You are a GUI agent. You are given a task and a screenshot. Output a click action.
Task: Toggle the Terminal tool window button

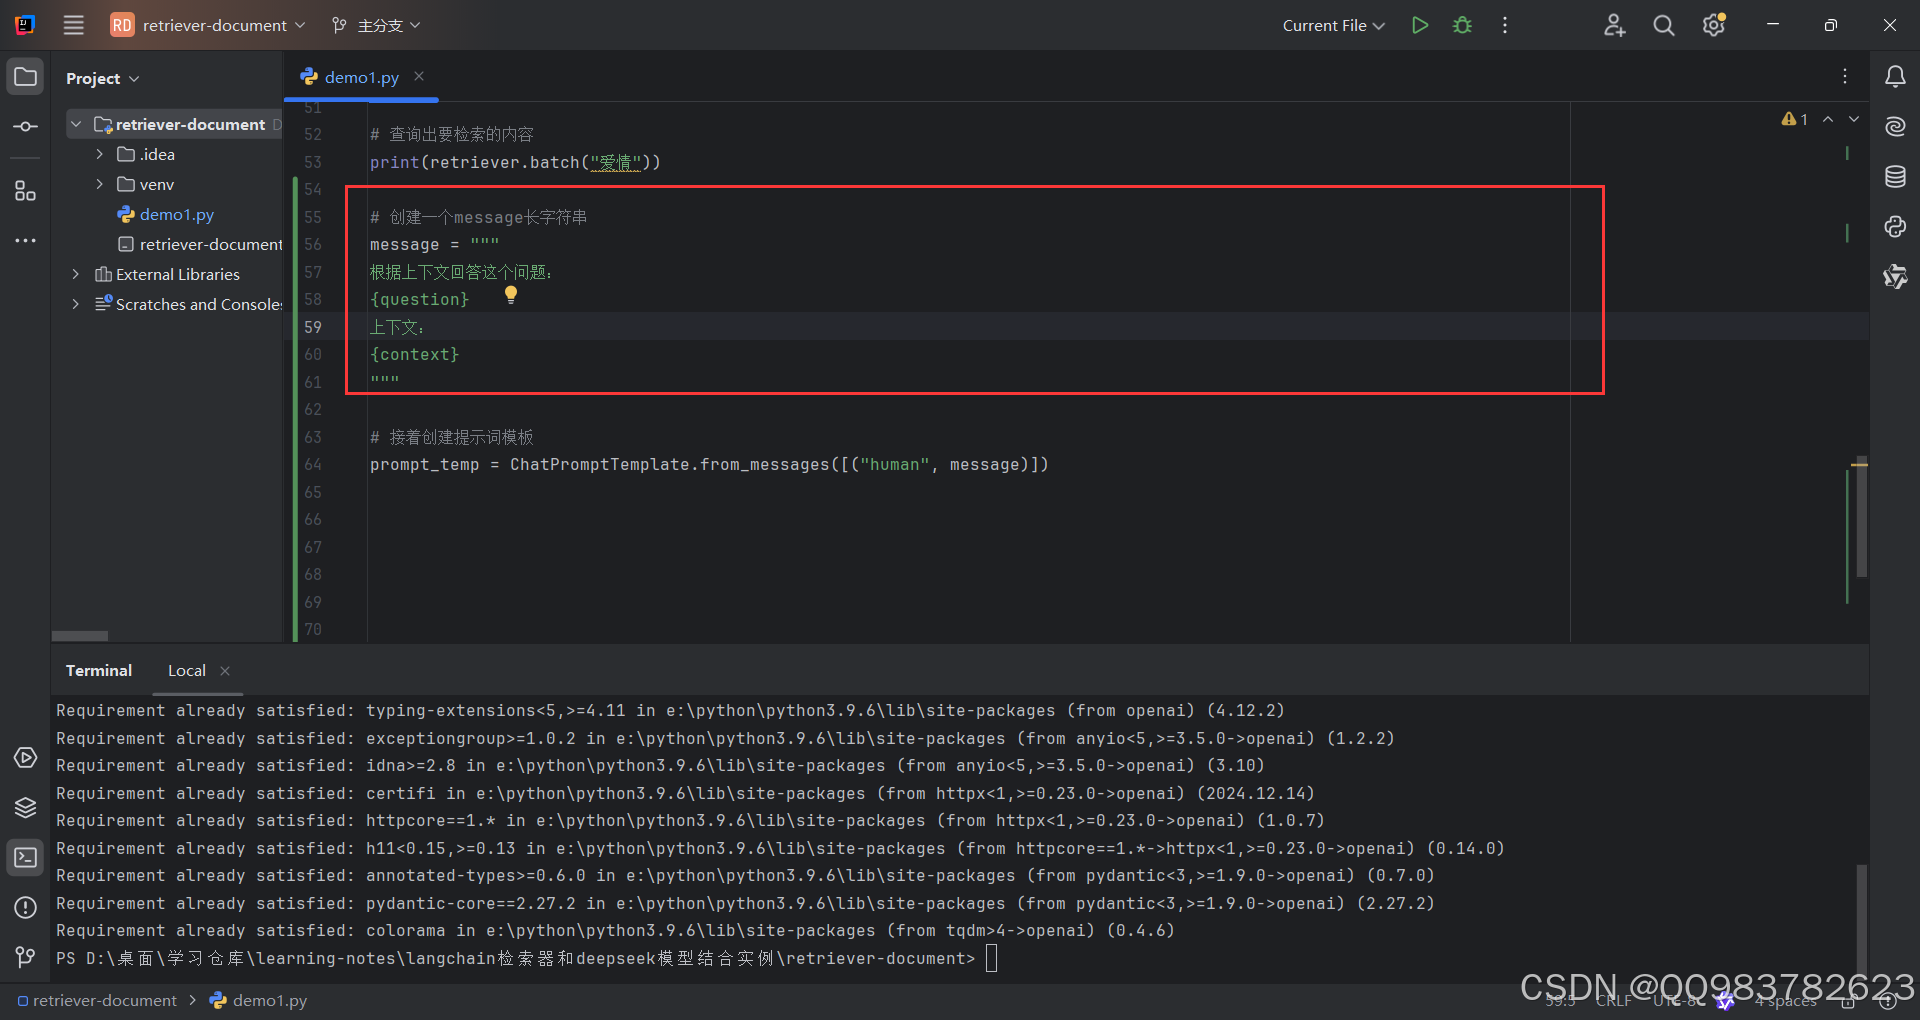pos(26,857)
